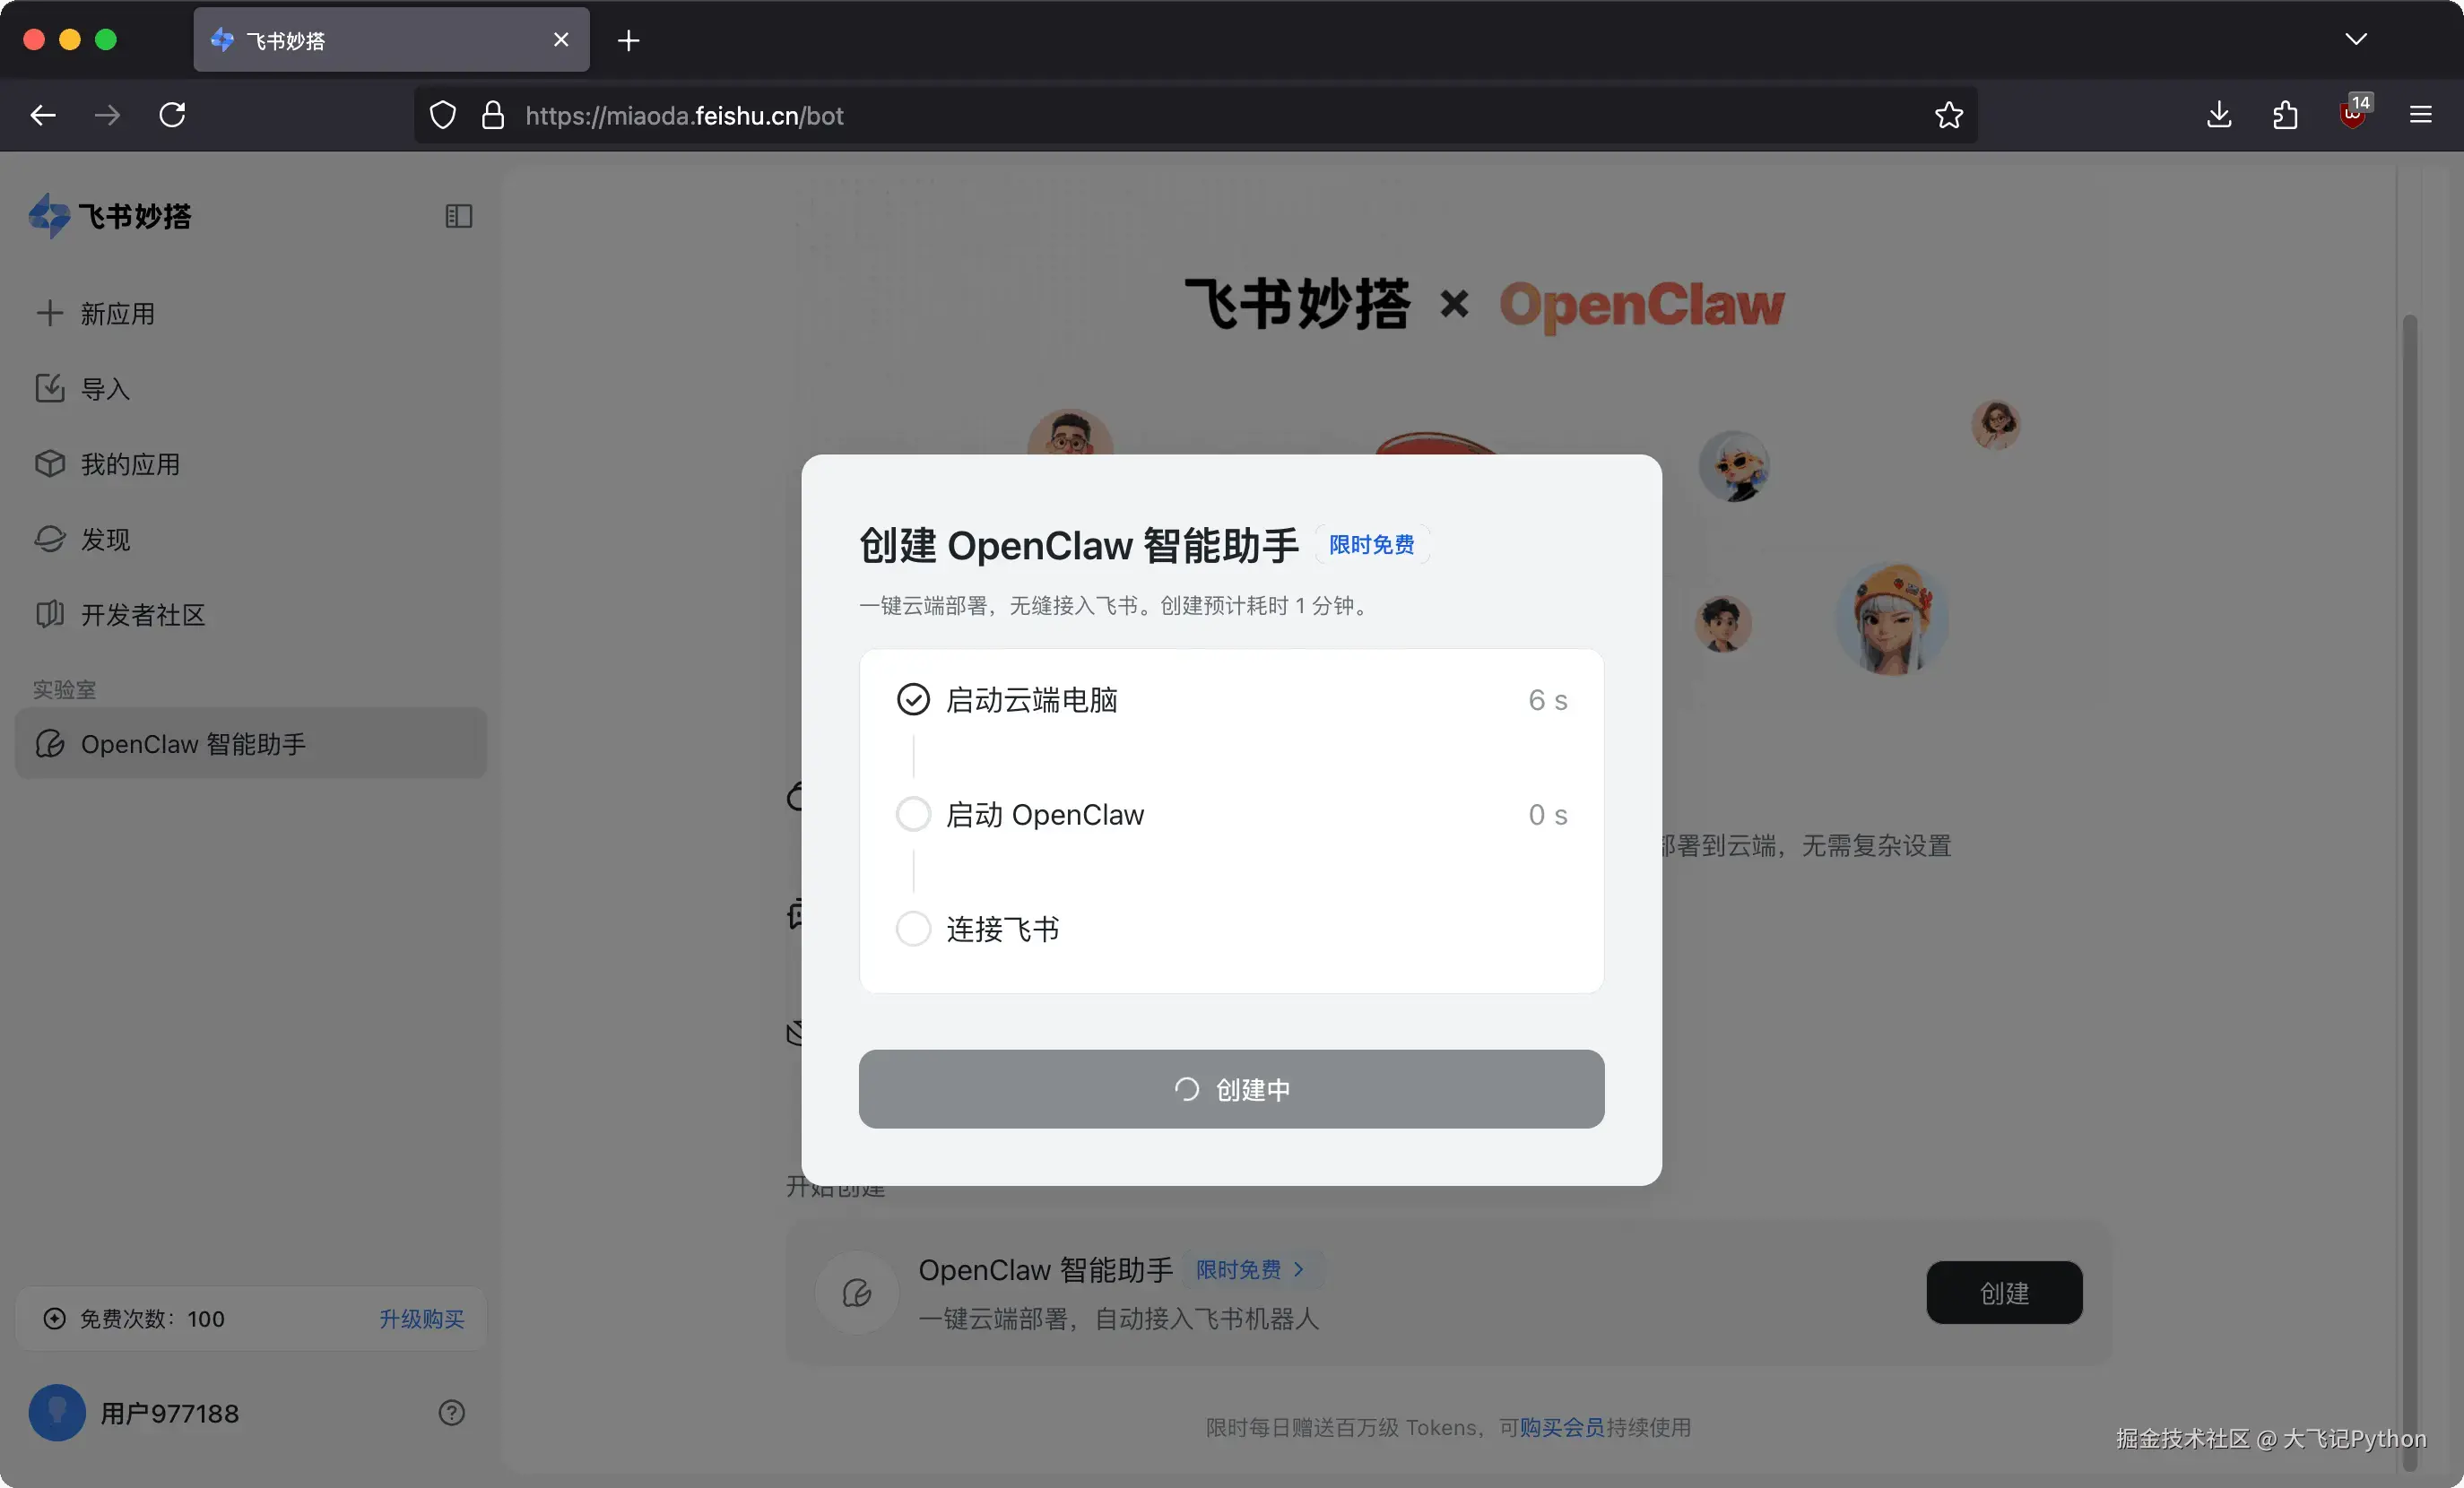Click the 升级购买 upgrade link
This screenshot has width=2464, height=1488.
[421, 1319]
